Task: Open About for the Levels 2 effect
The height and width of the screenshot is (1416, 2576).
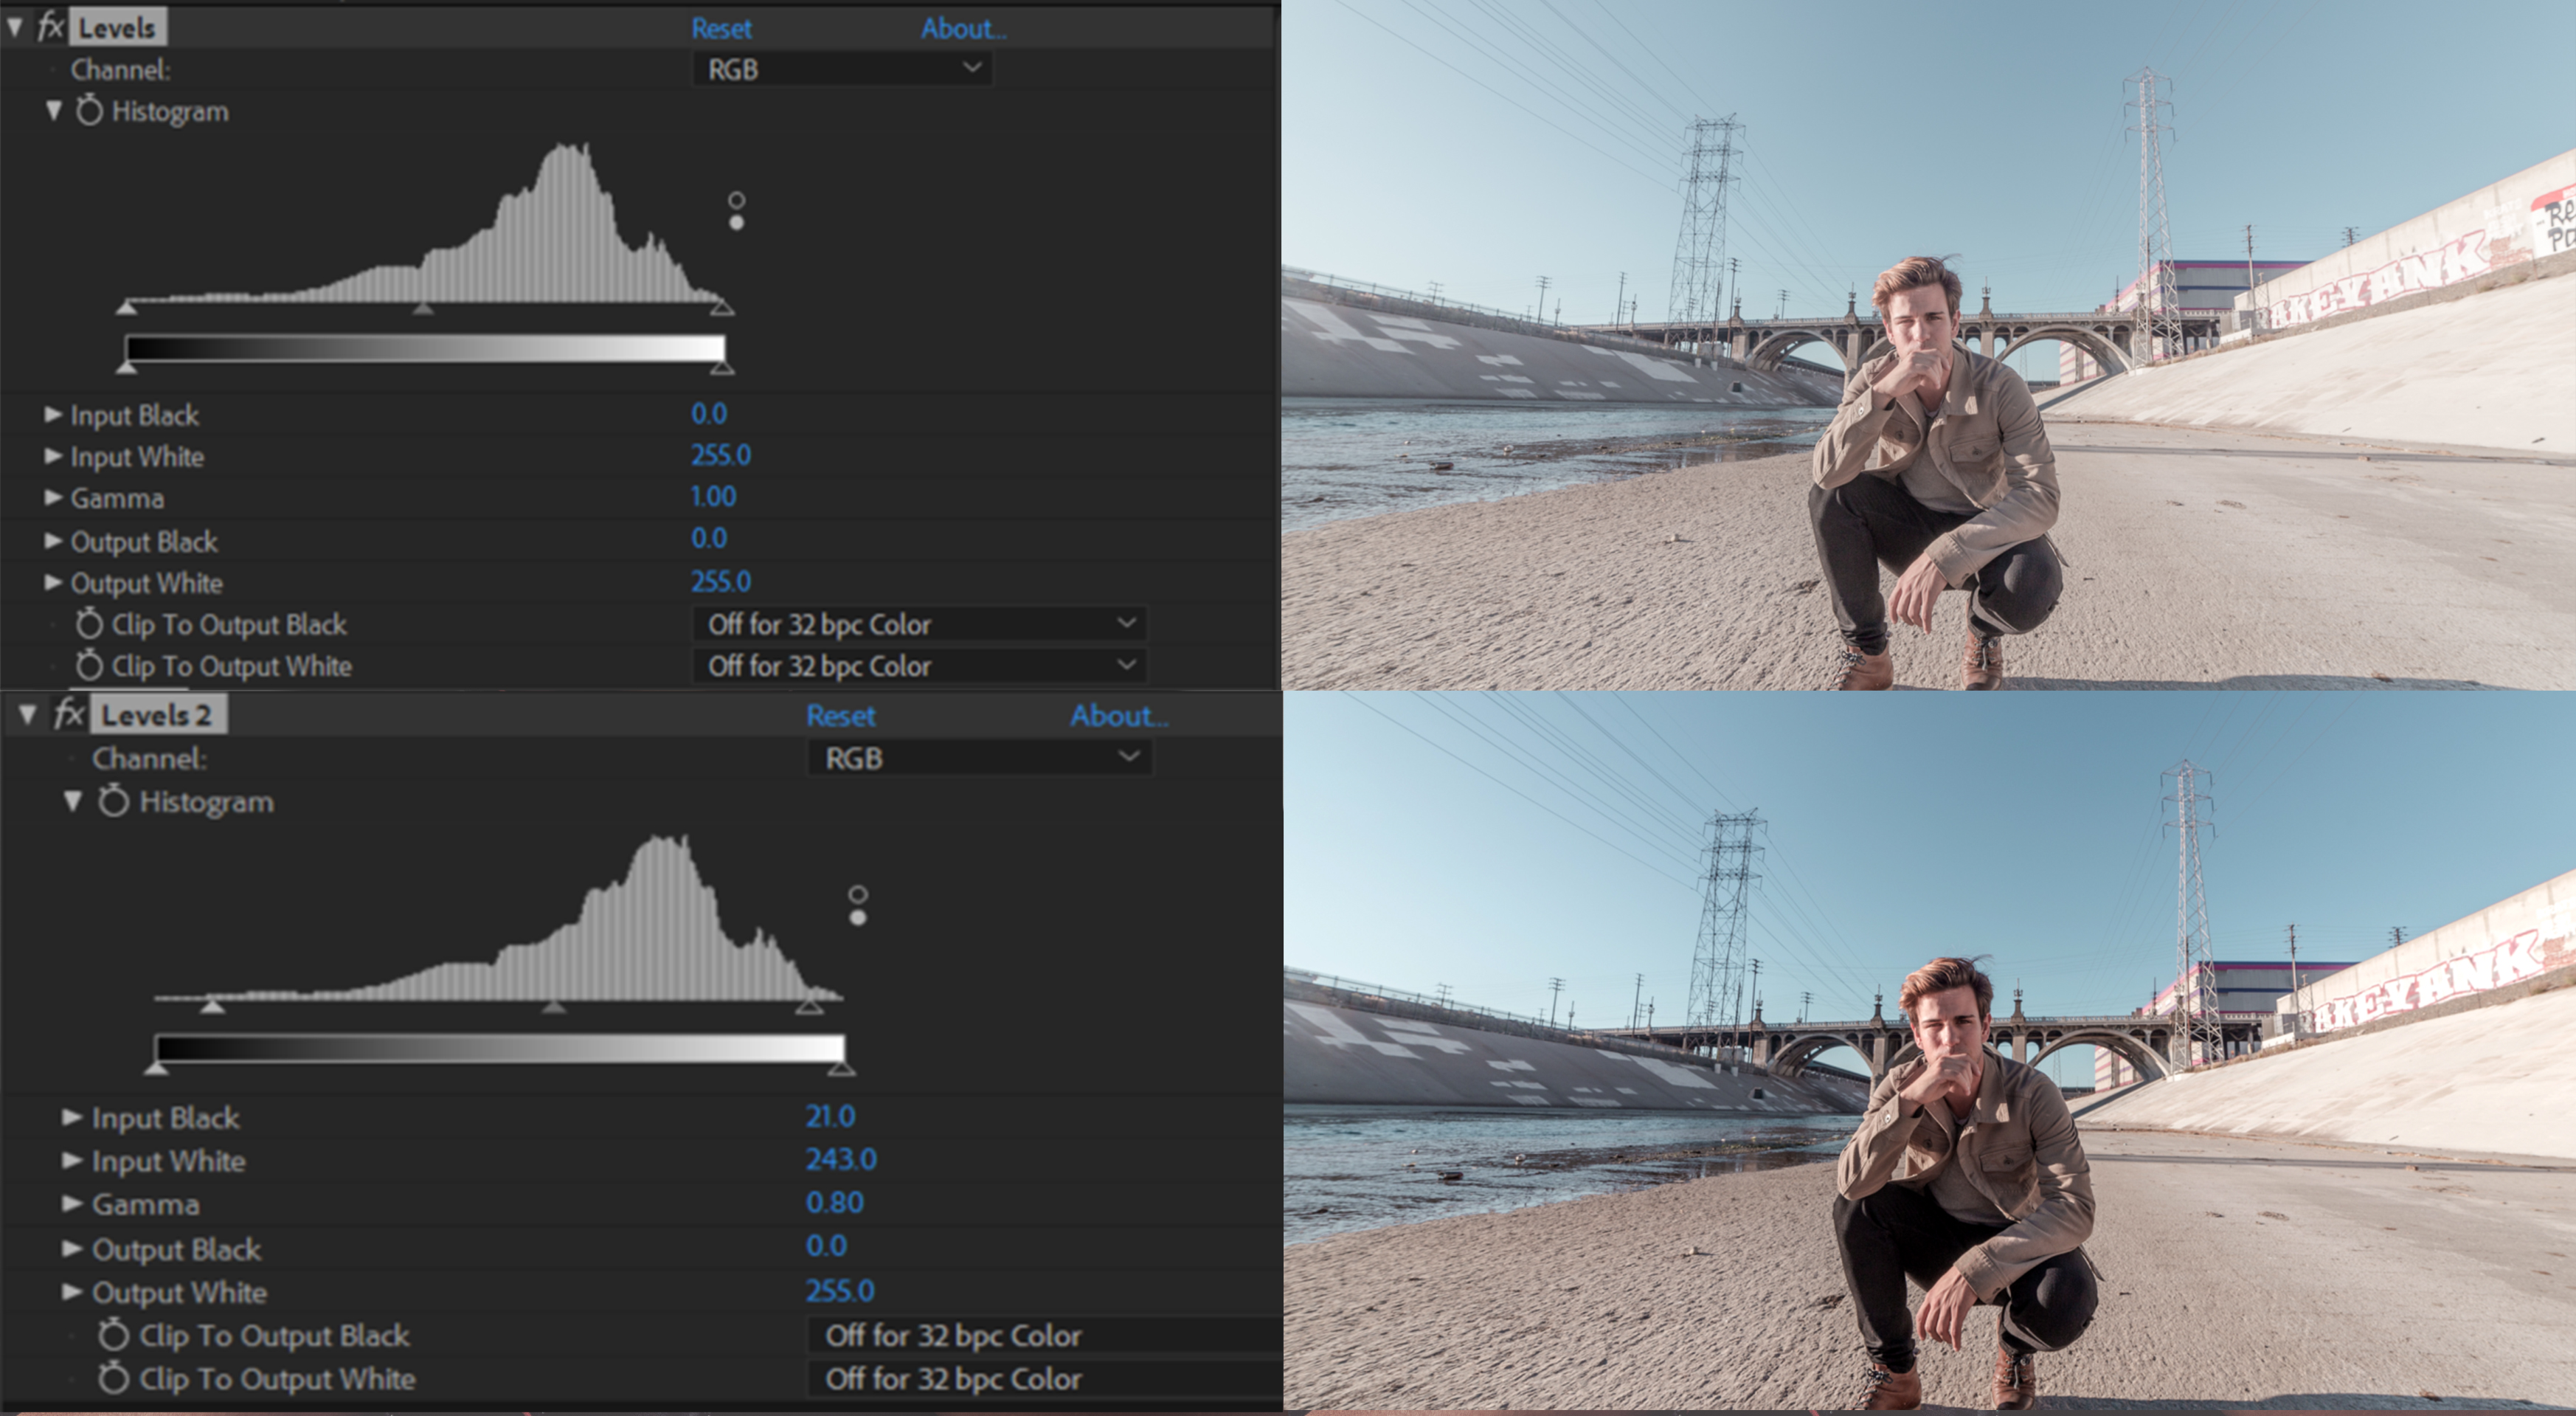Action: pos(1118,716)
